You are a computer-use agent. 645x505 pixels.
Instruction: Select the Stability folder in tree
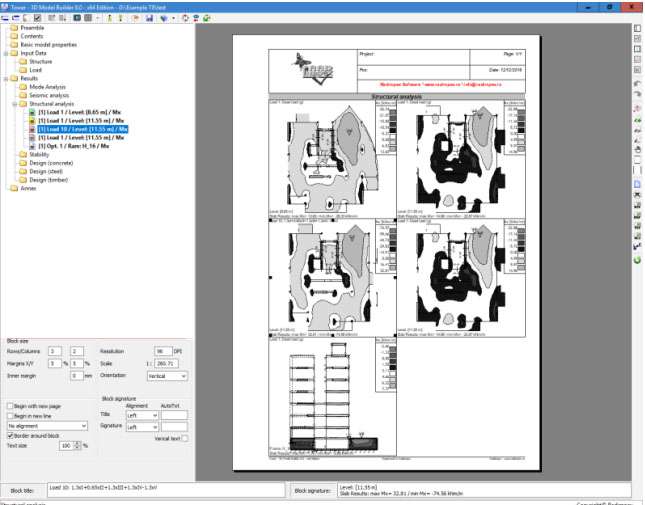pos(39,155)
